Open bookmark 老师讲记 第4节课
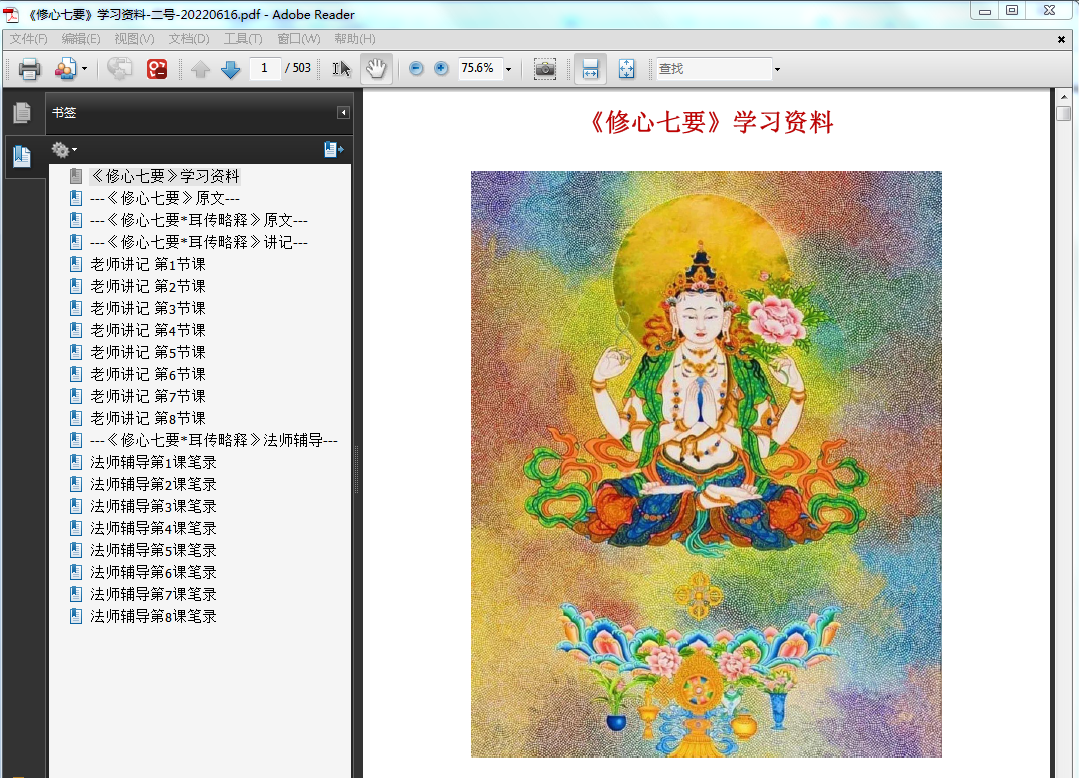Viewport: 1079px width, 778px height. 148,330
